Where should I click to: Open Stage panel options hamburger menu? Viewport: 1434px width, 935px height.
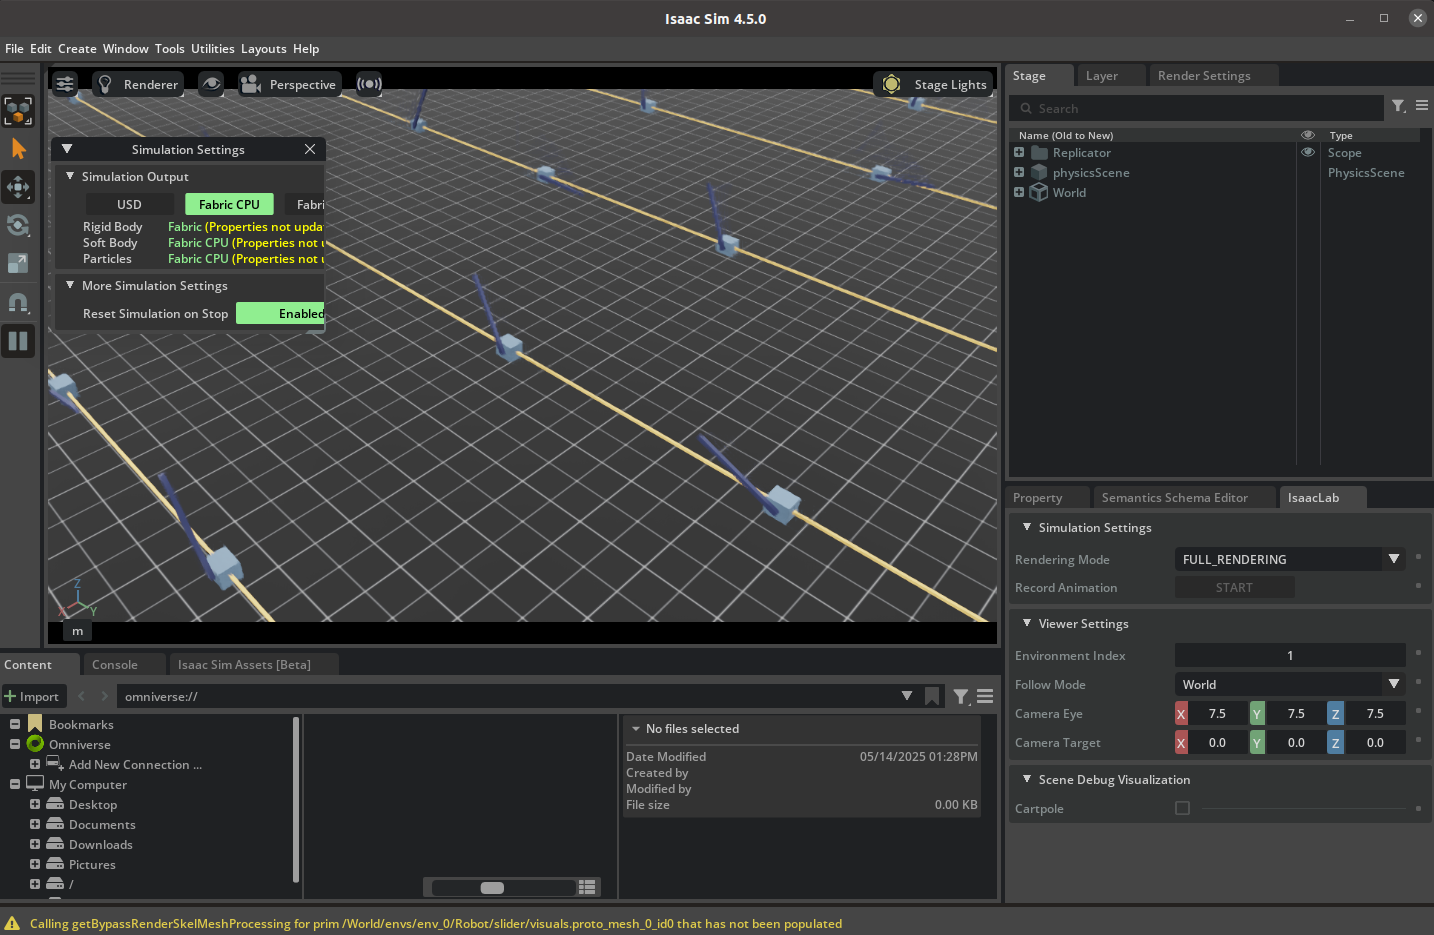point(1422,105)
